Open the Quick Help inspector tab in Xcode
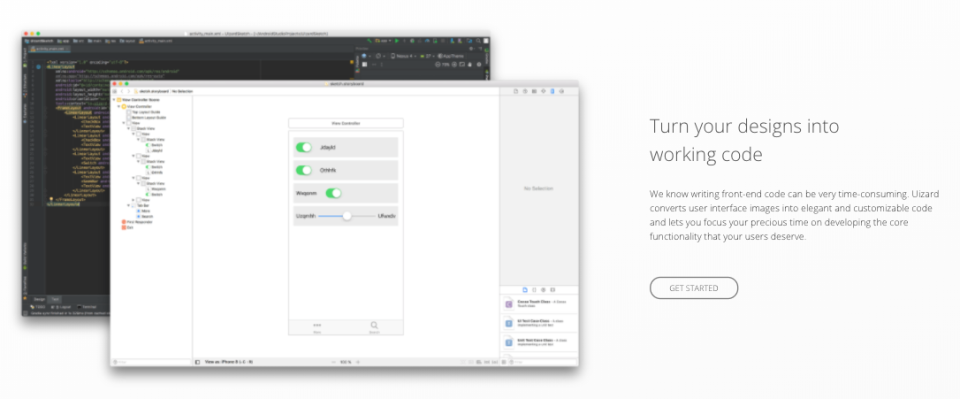Image resolution: width=960 pixels, height=399 pixels. [x=525, y=91]
